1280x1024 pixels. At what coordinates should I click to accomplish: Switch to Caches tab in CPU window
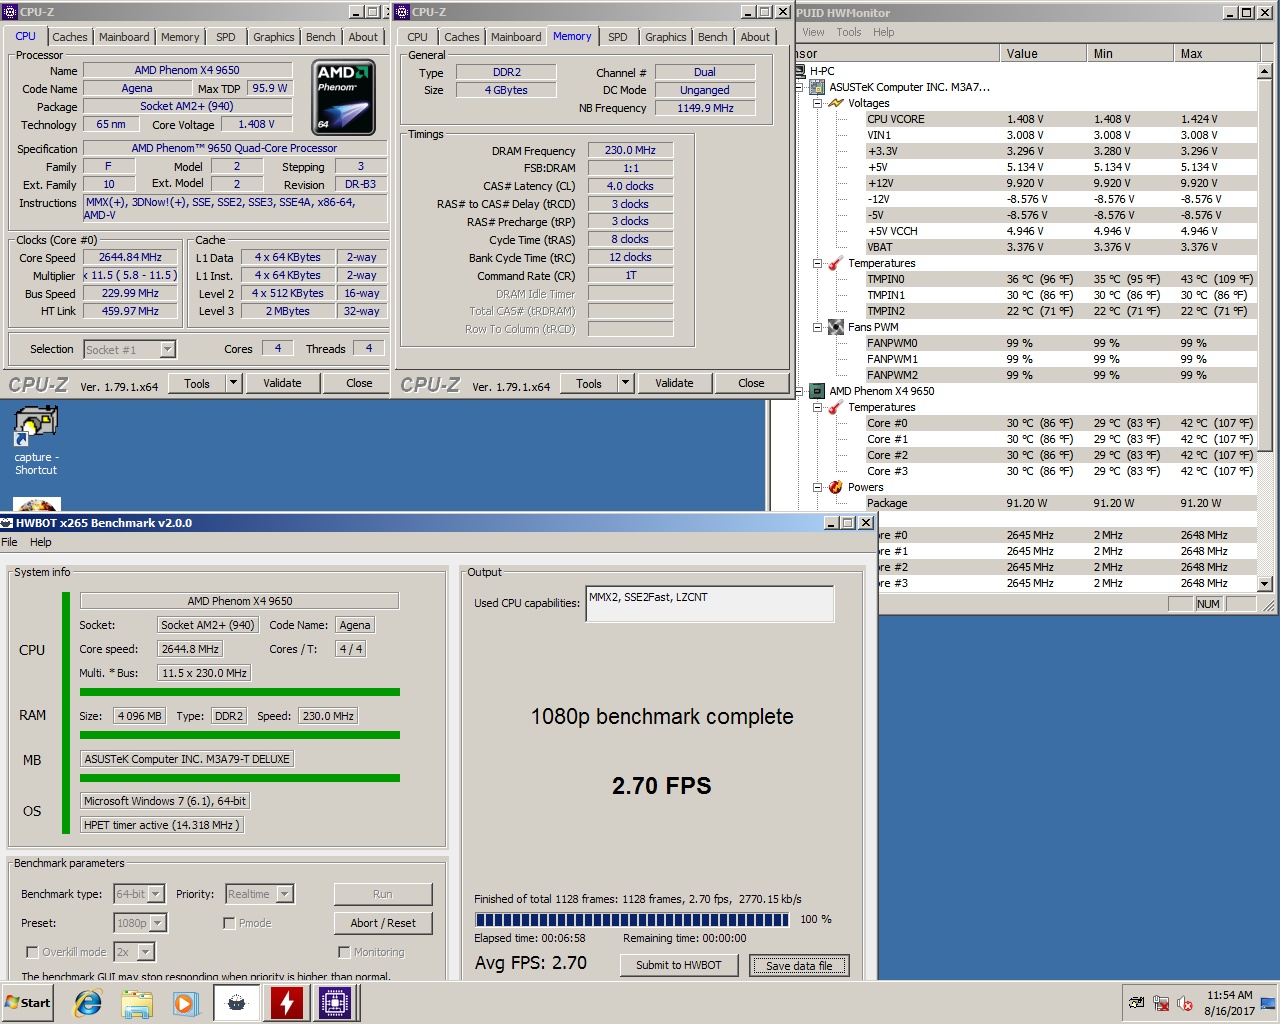[x=69, y=37]
